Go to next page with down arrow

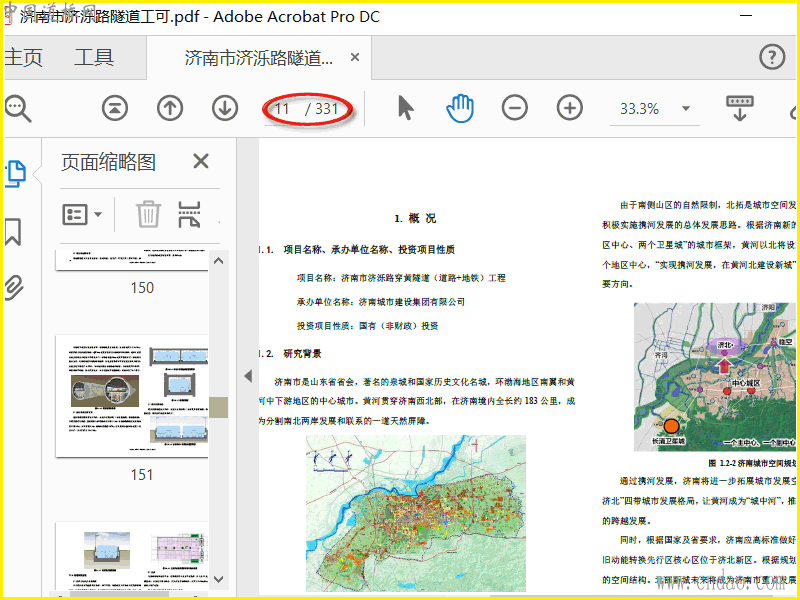[225, 108]
